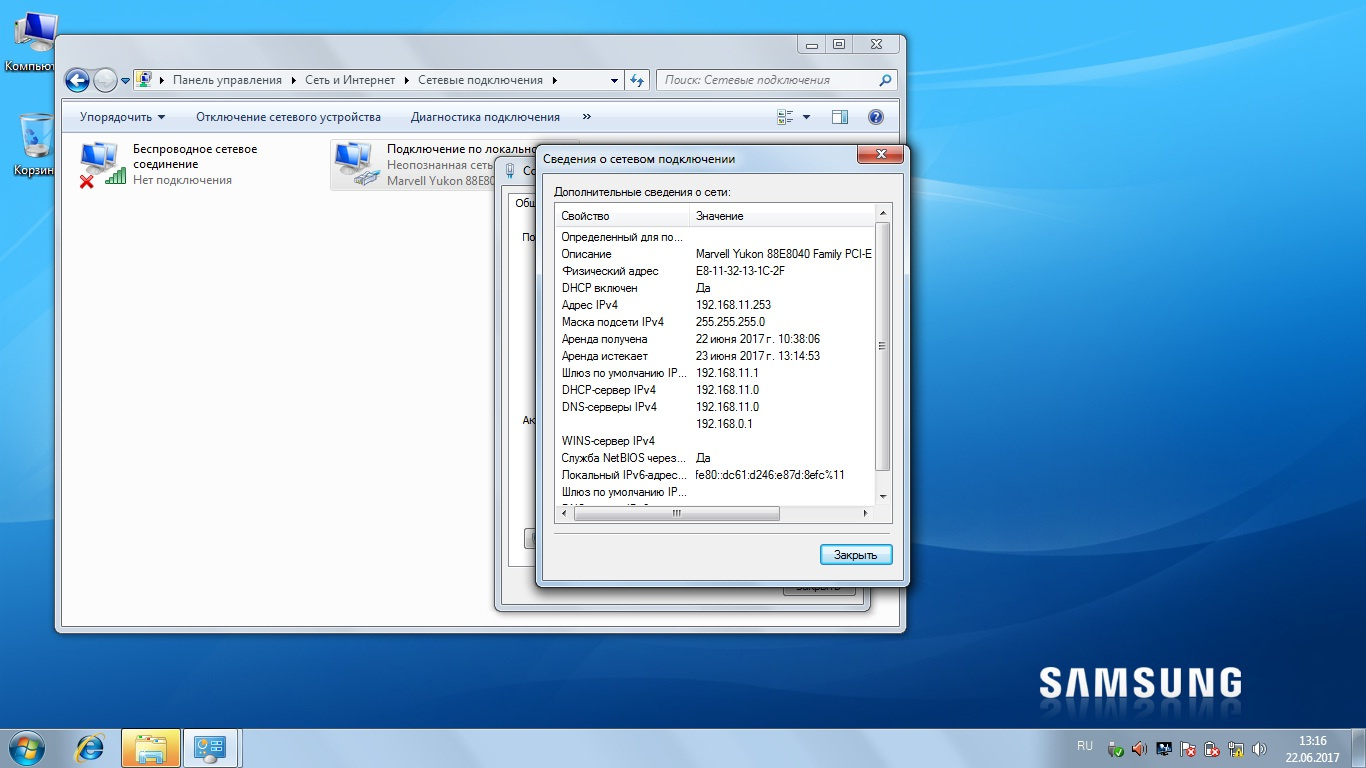
Task: Open the view options dropdown arrow
Action: (806, 117)
